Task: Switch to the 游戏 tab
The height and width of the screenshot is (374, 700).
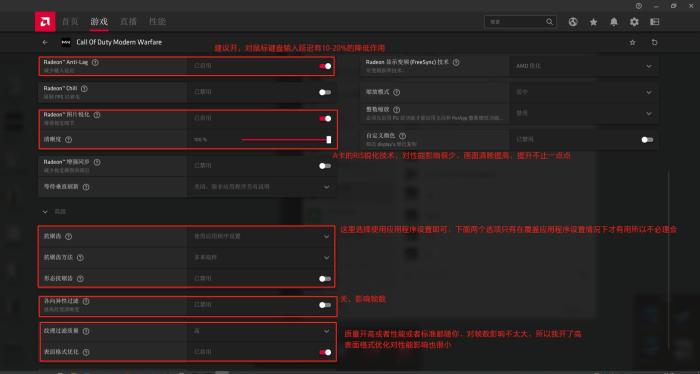Action: point(99,21)
